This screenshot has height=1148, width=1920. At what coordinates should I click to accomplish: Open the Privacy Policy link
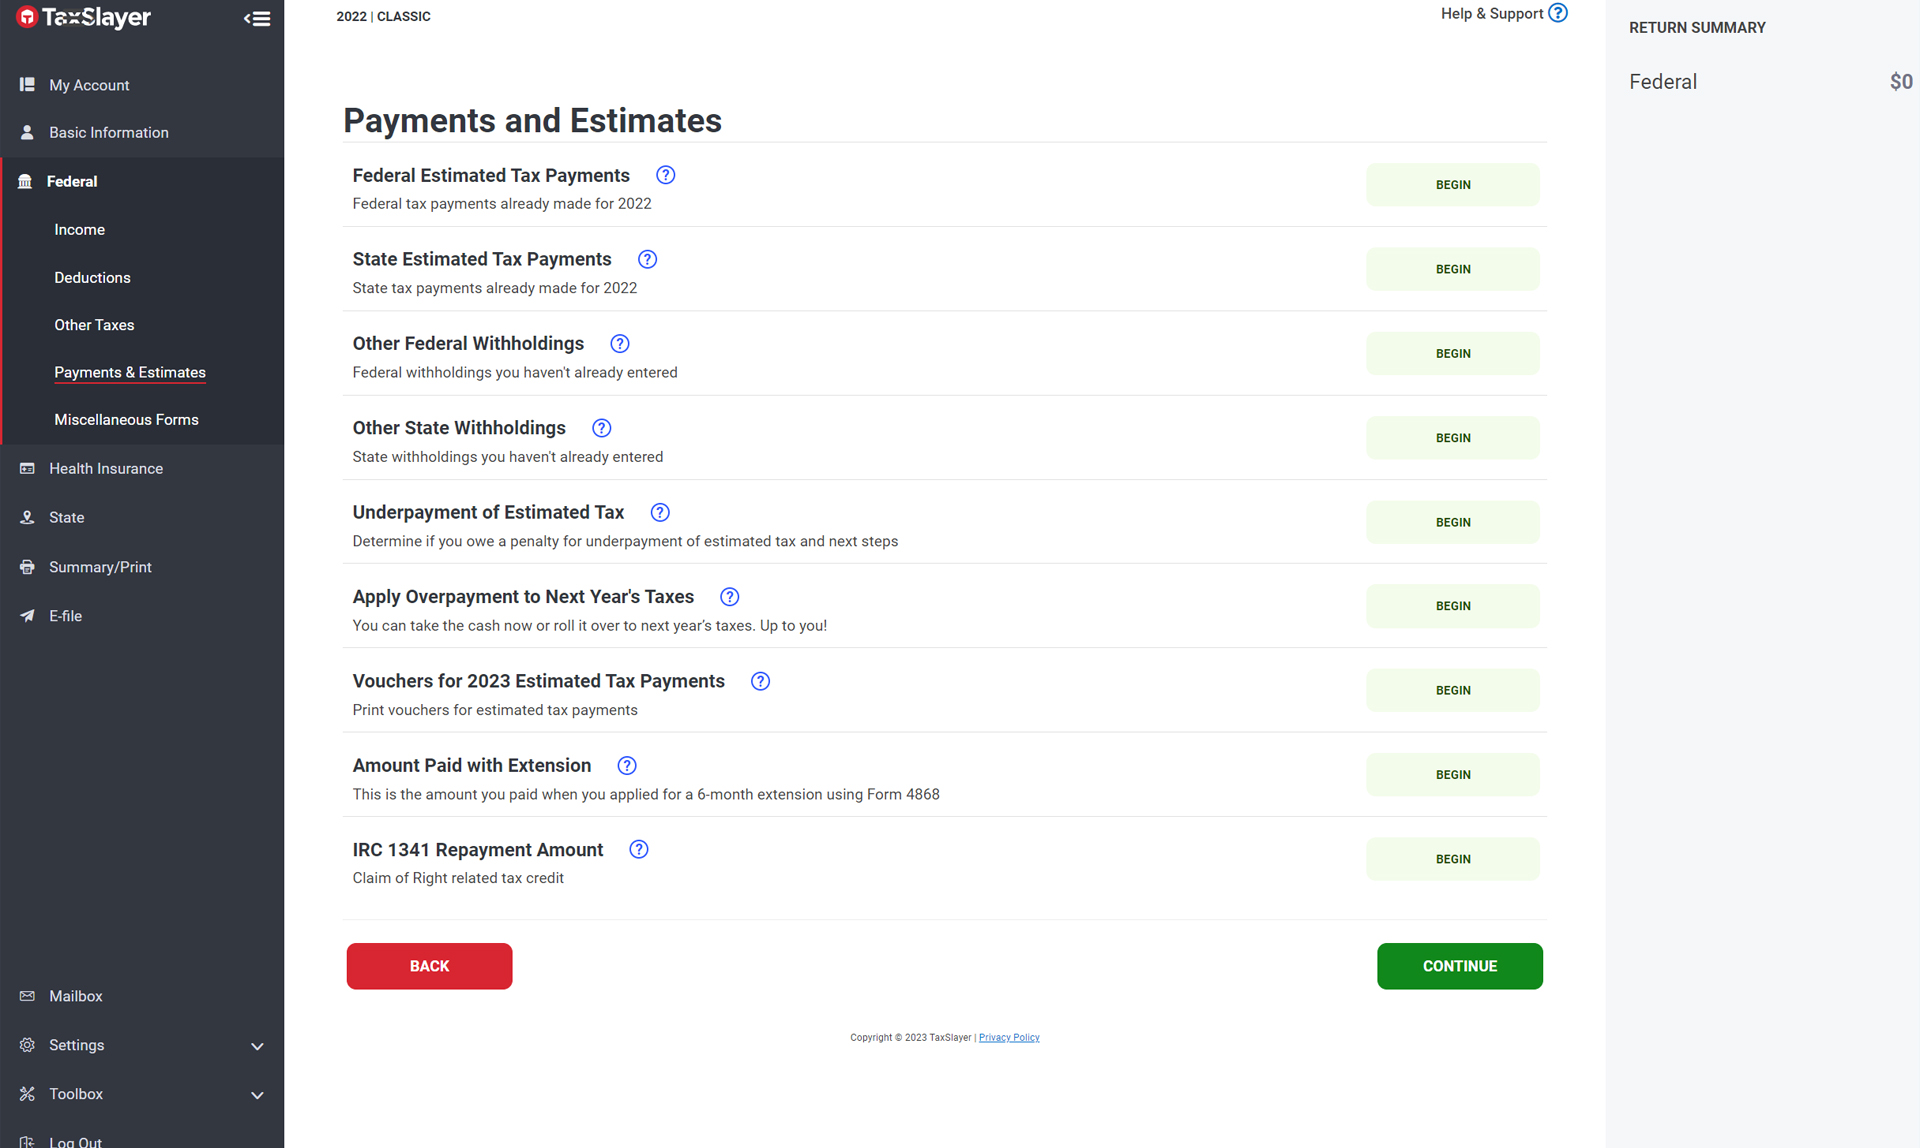point(1009,1037)
